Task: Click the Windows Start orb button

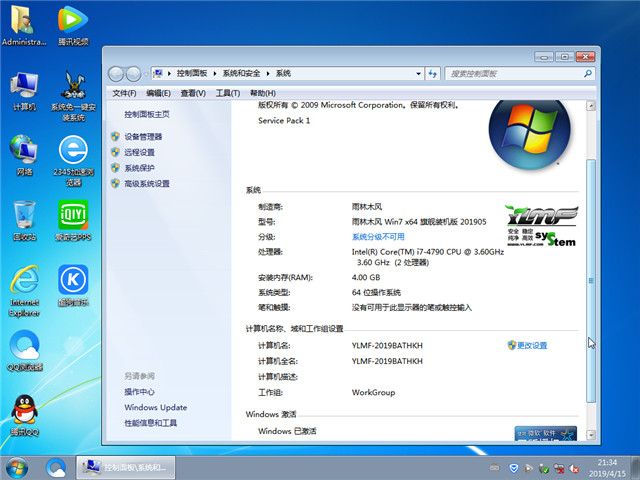Action: click(17, 467)
